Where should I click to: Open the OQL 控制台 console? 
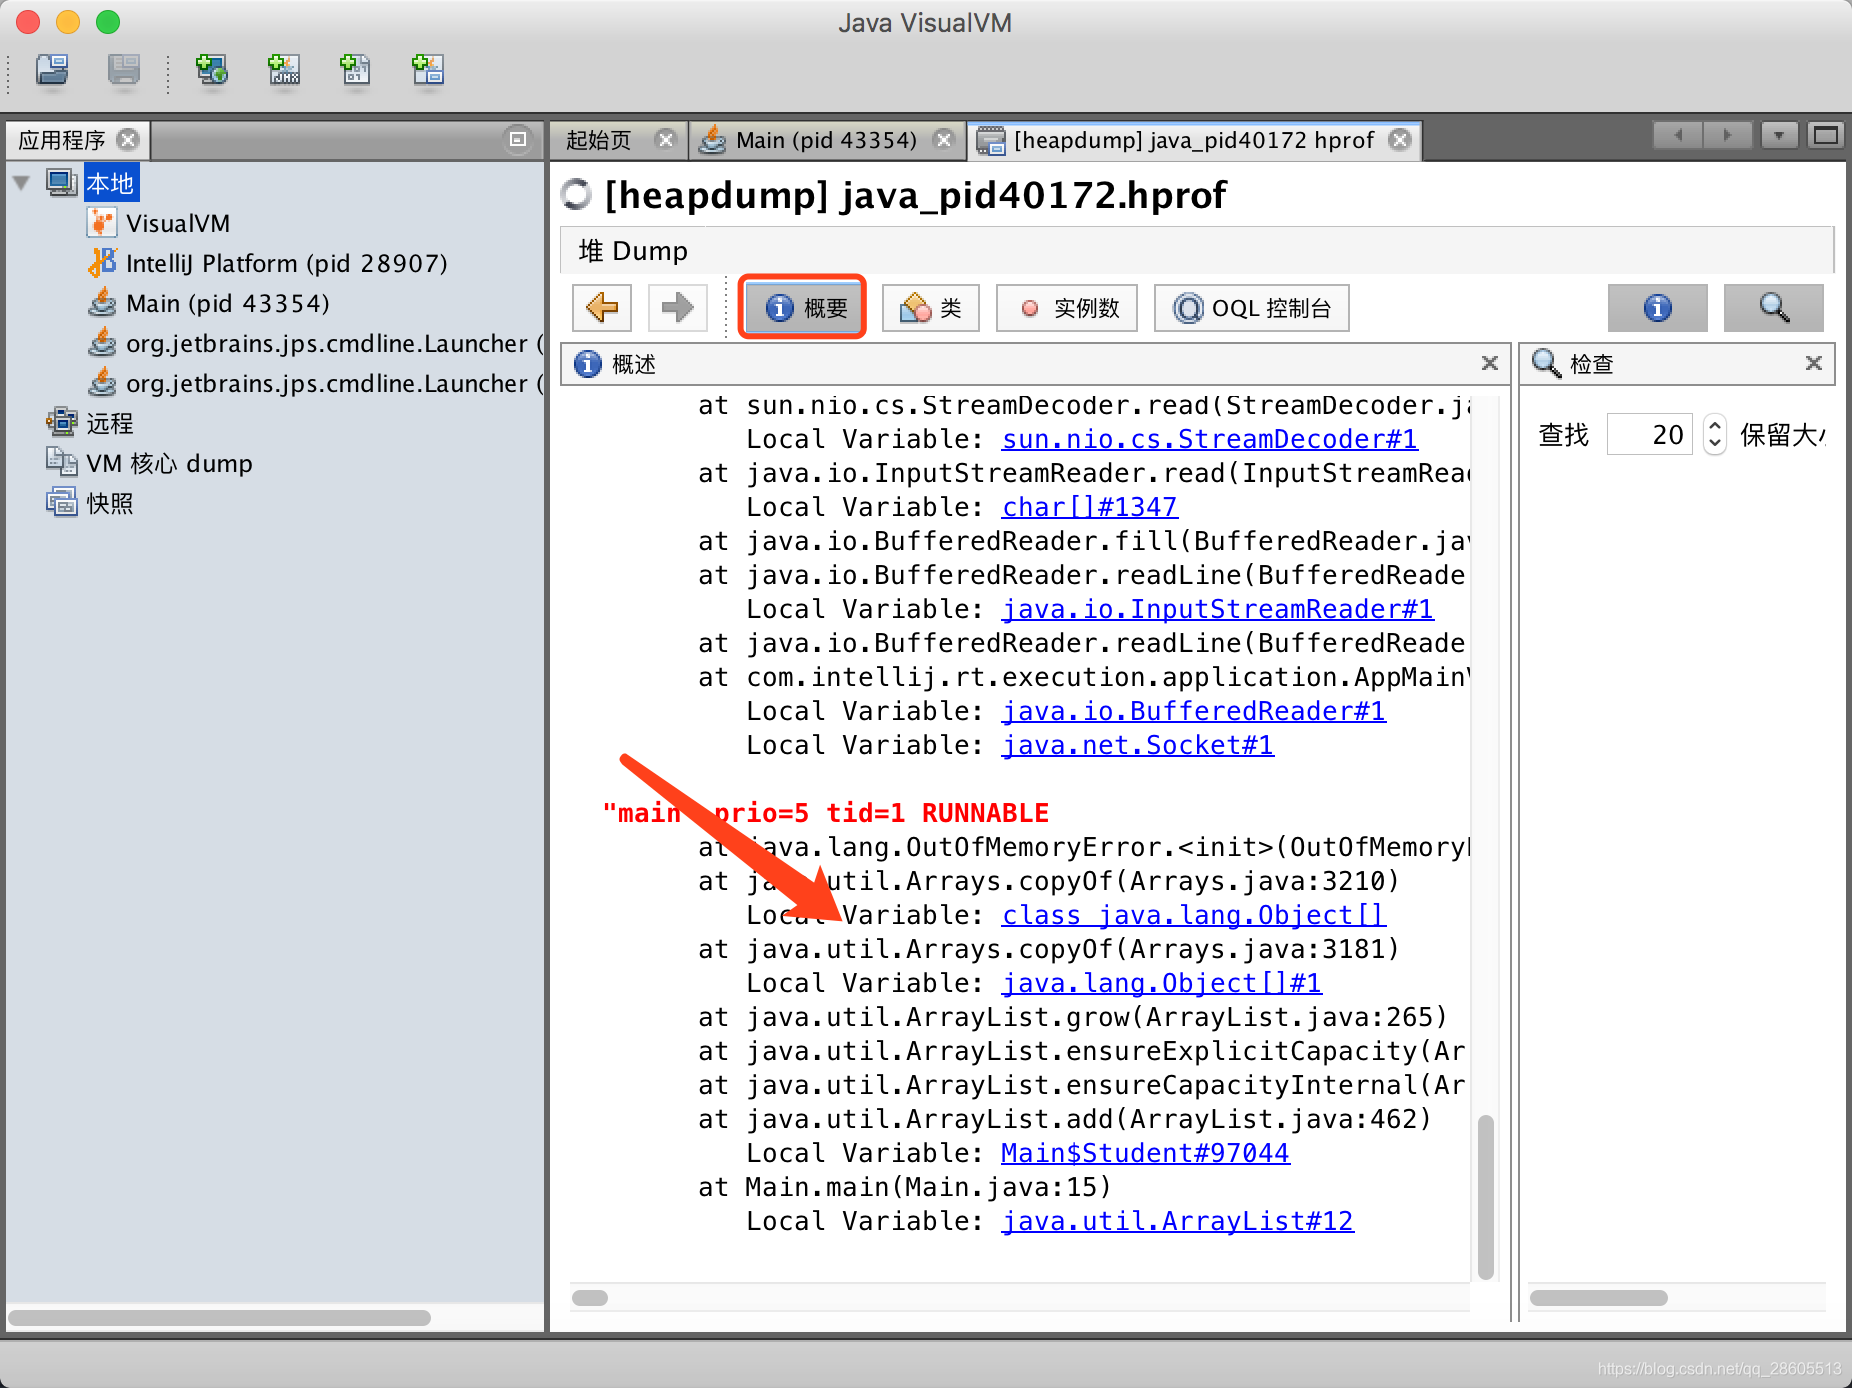pyautogui.click(x=1251, y=307)
